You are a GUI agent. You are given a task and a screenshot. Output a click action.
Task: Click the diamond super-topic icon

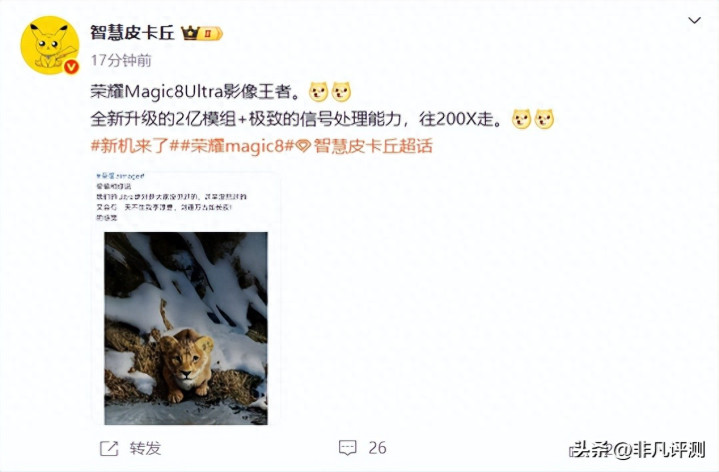(303, 147)
